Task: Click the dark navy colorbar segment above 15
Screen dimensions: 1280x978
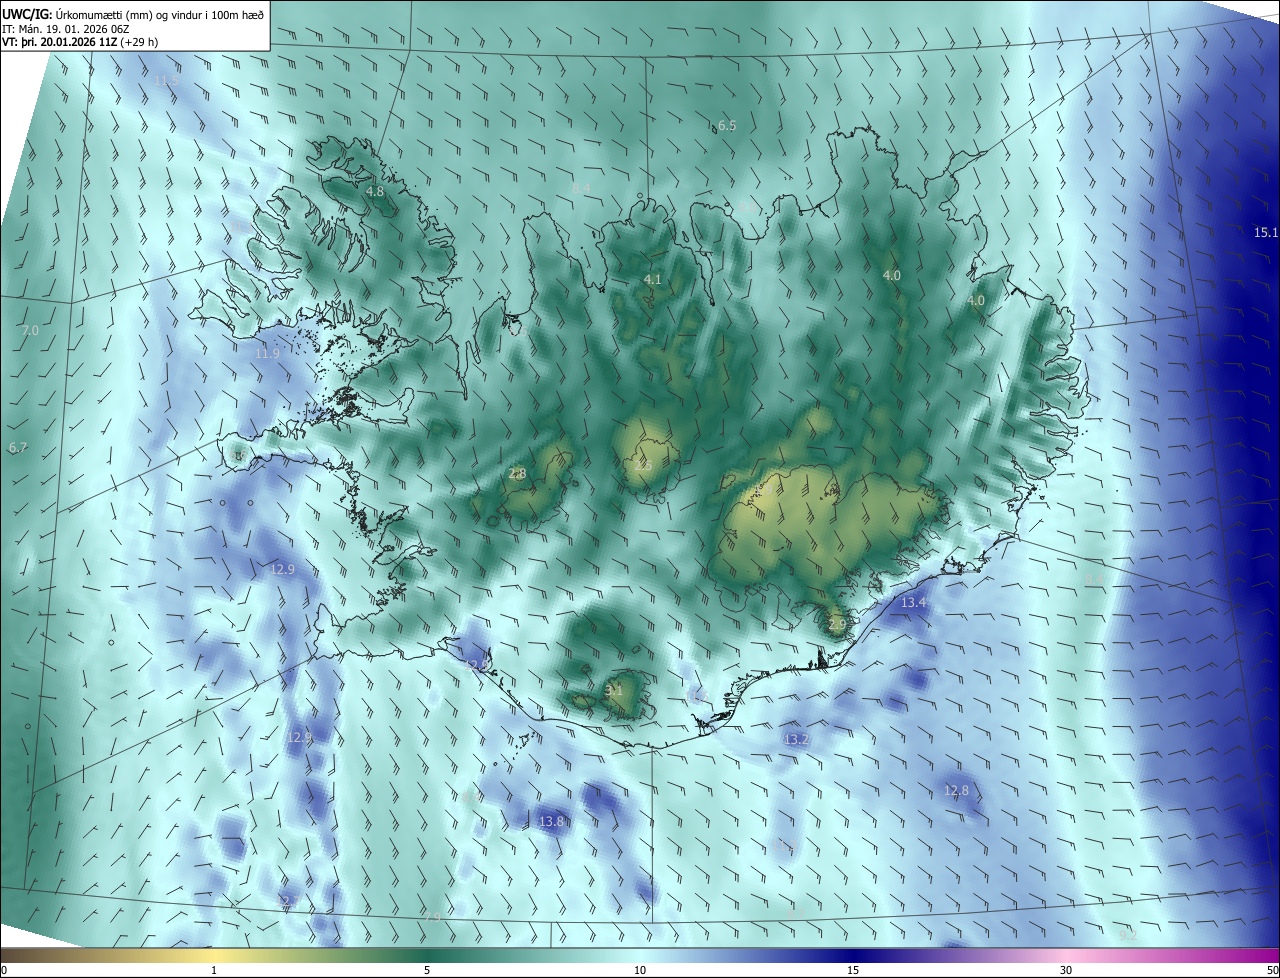Action: (x=853, y=955)
